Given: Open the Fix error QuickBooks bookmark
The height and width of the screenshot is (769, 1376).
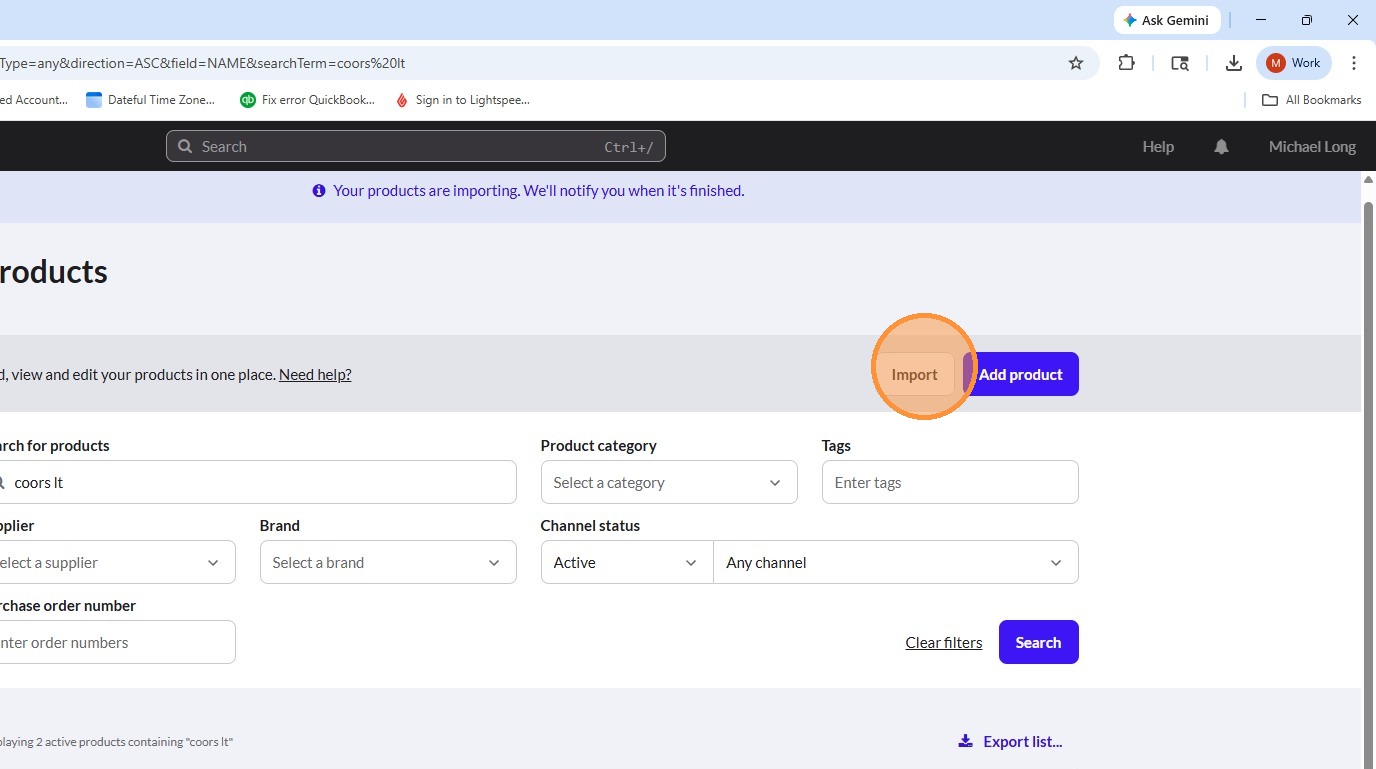Looking at the screenshot, I should point(308,100).
